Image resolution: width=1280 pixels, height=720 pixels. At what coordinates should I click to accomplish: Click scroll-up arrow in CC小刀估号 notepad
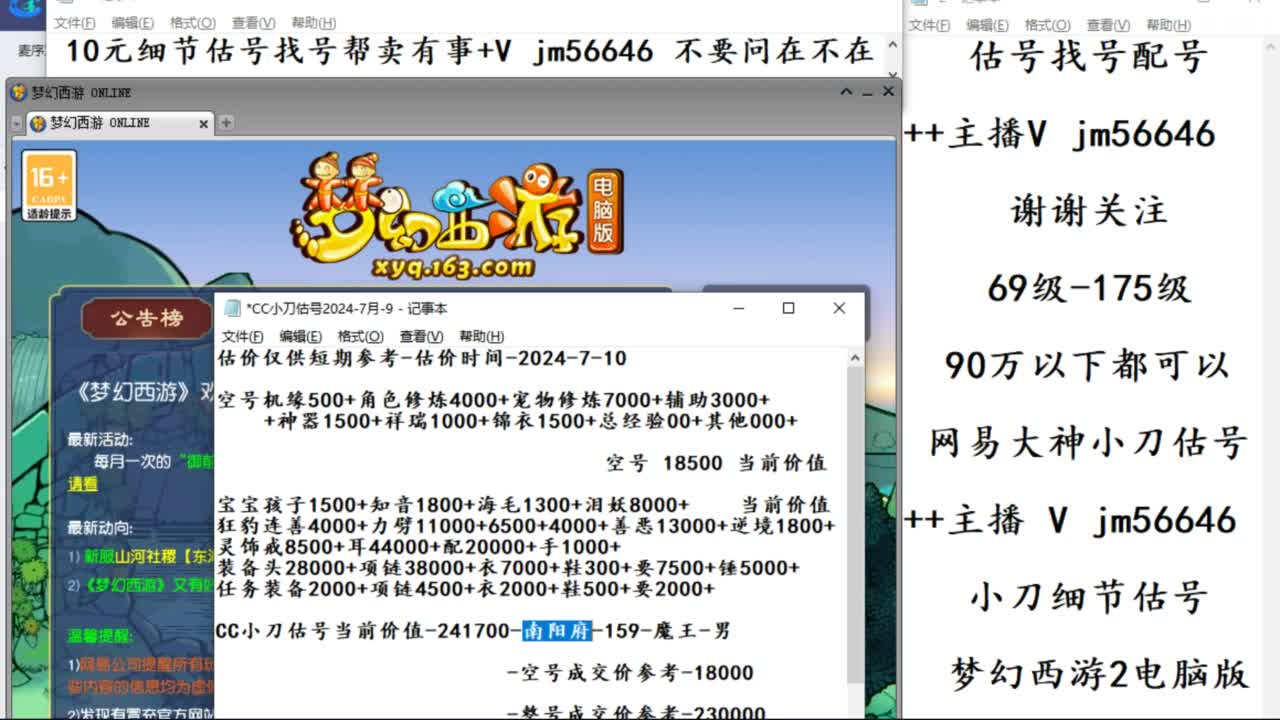point(855,357)
